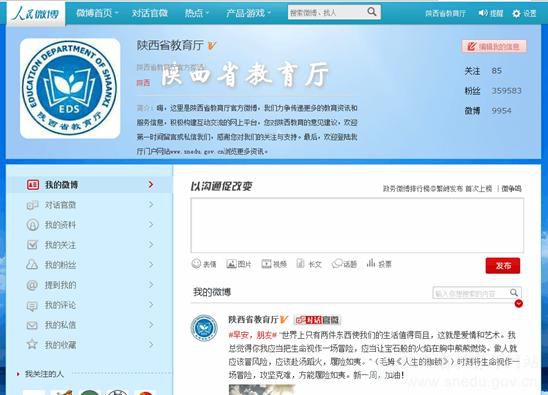
Task: Insert an emoticon with 表情 icon
Action: coord(196,263)
